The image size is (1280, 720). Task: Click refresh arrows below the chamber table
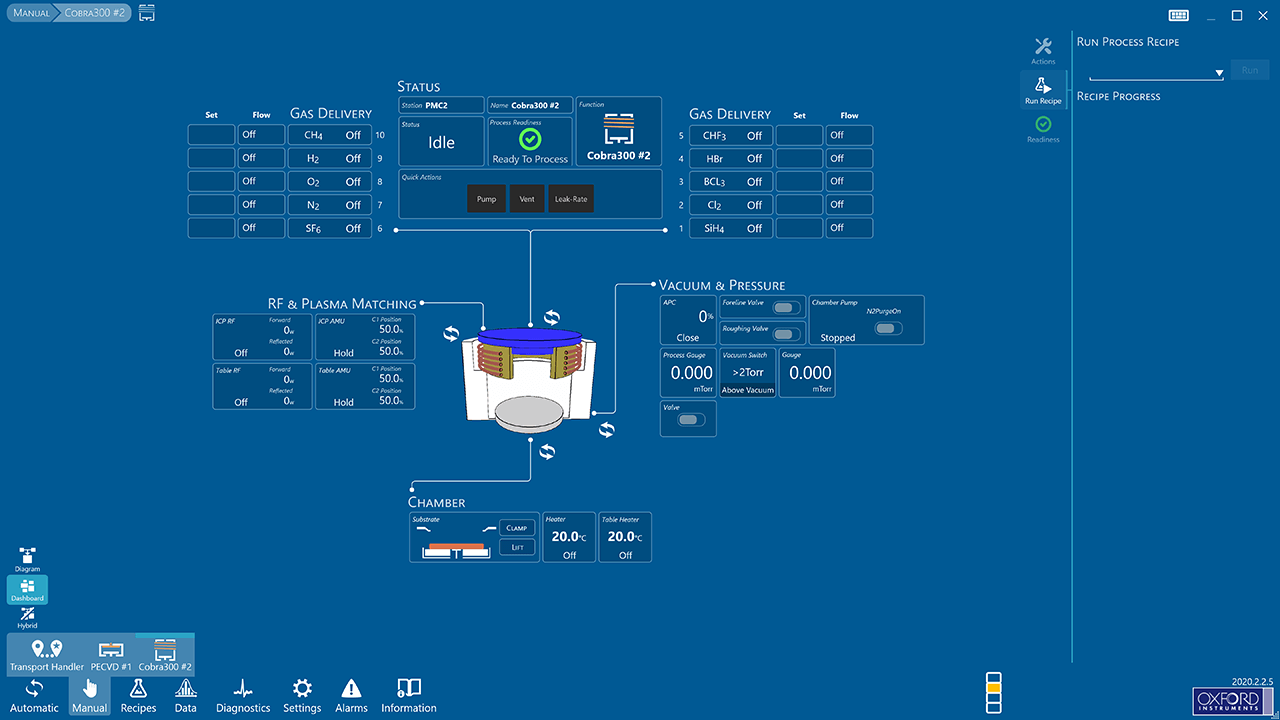pos(547,451)
